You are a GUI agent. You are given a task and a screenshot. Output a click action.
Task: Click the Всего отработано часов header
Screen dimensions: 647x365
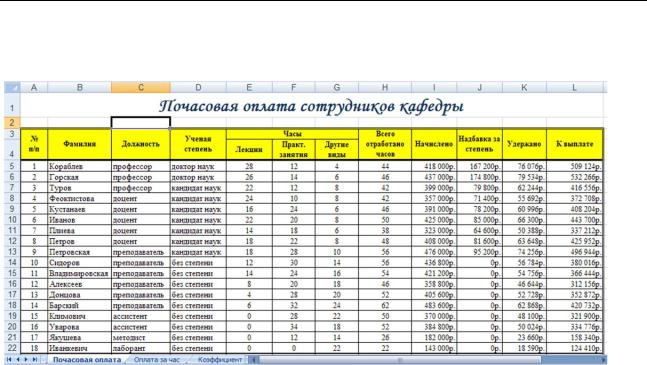click(385, 144)
